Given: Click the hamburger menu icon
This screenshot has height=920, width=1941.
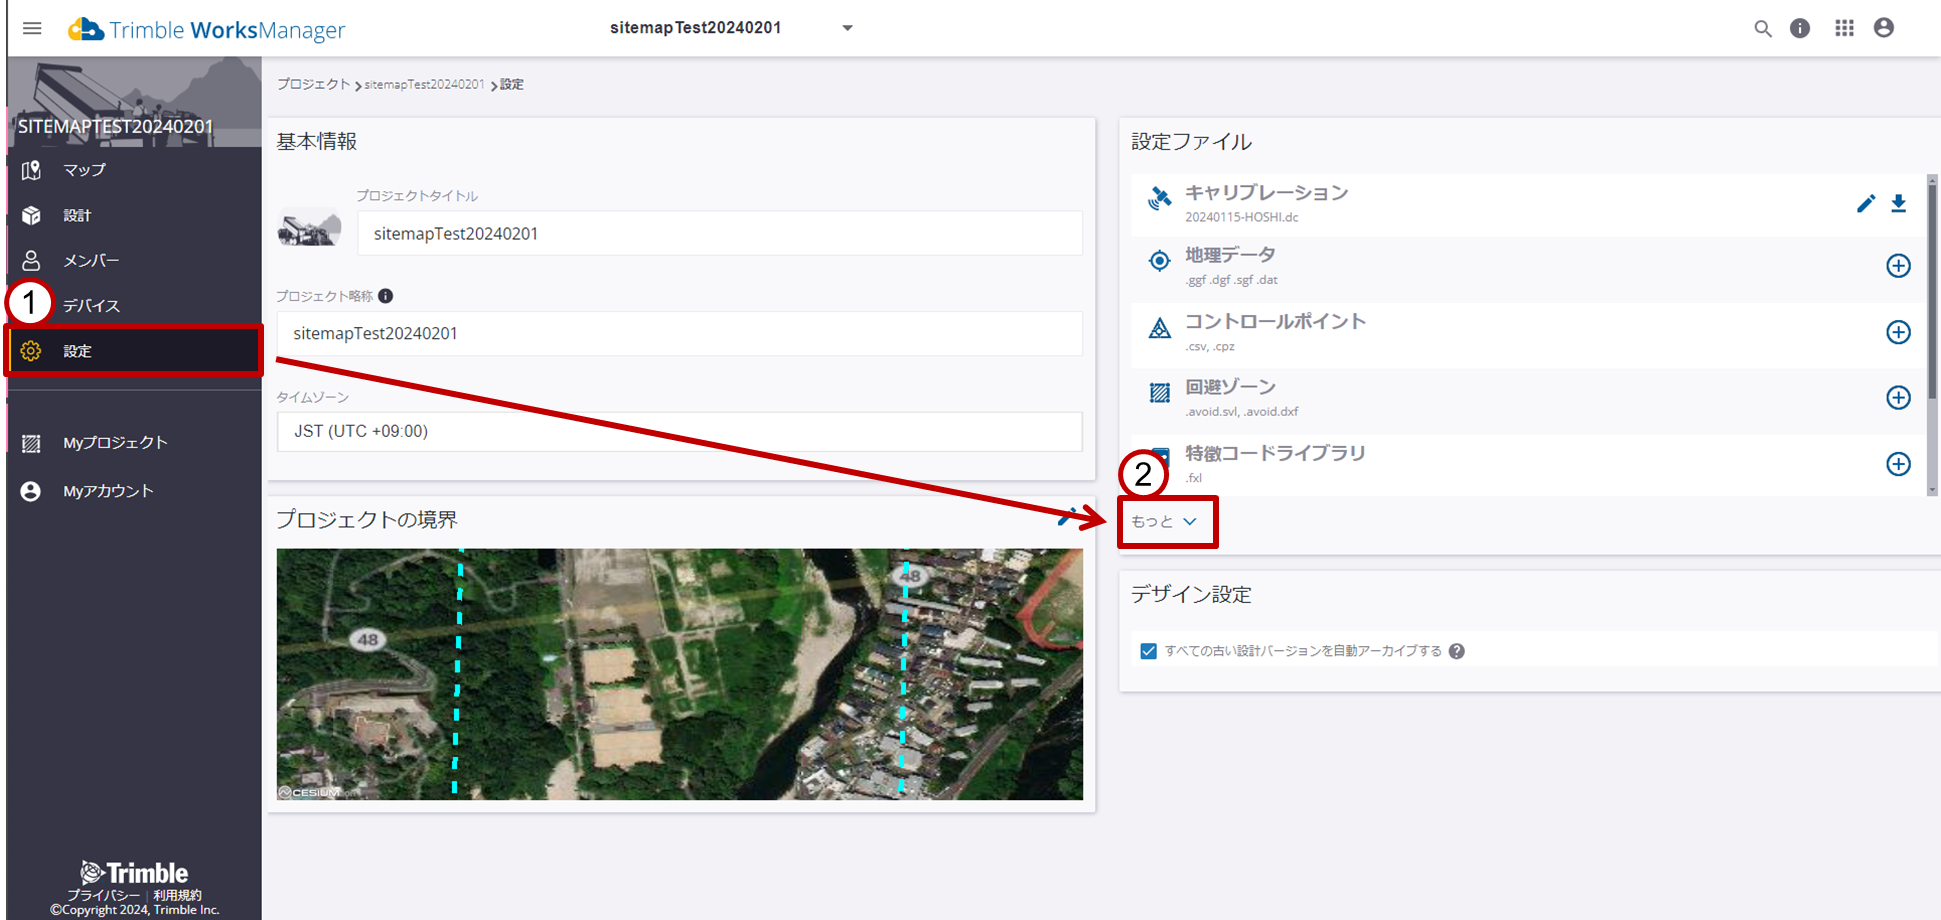Looking at the screenshot, I should point(32,28).
